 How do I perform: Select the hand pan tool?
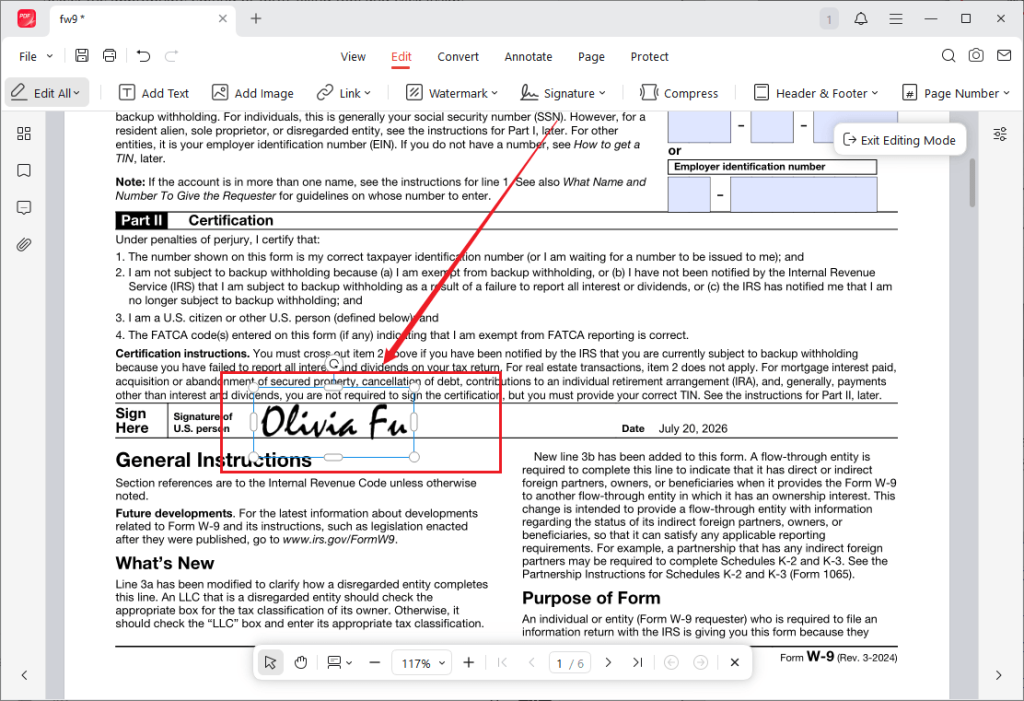pyautogui.click(x=300, y=662)
